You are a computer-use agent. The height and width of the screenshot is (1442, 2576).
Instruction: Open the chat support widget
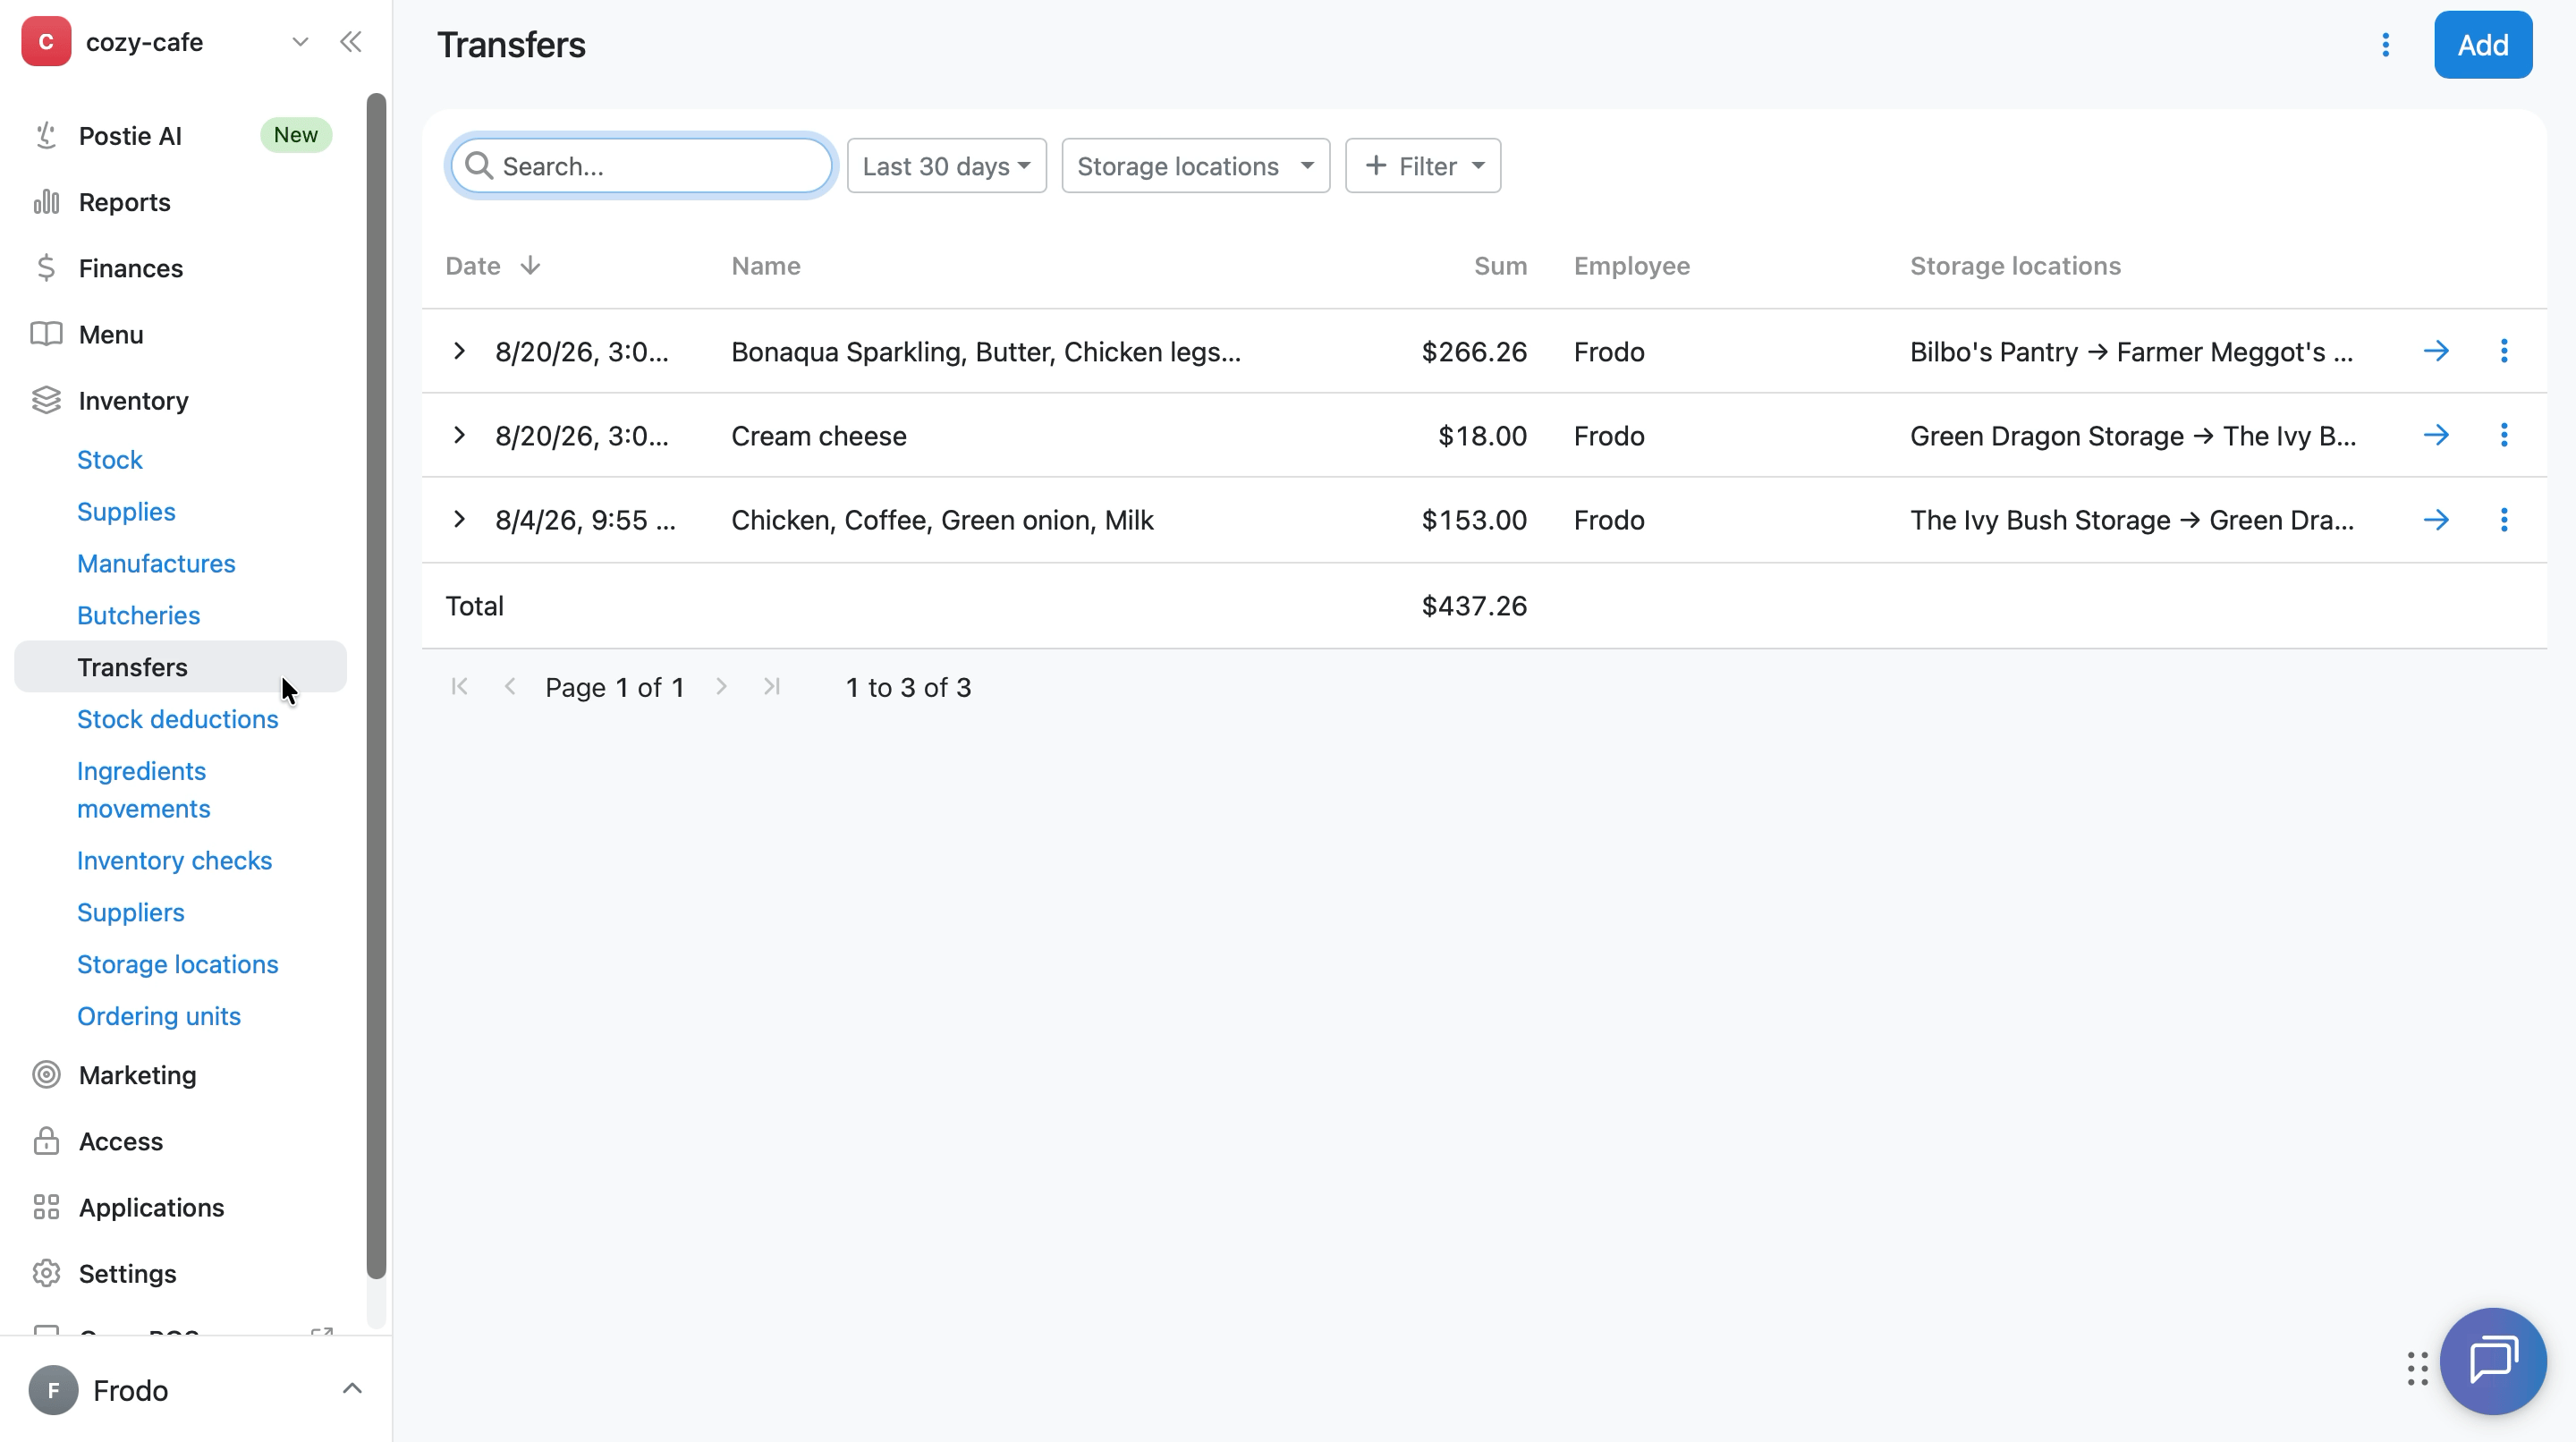[x=2493, y=1361]
